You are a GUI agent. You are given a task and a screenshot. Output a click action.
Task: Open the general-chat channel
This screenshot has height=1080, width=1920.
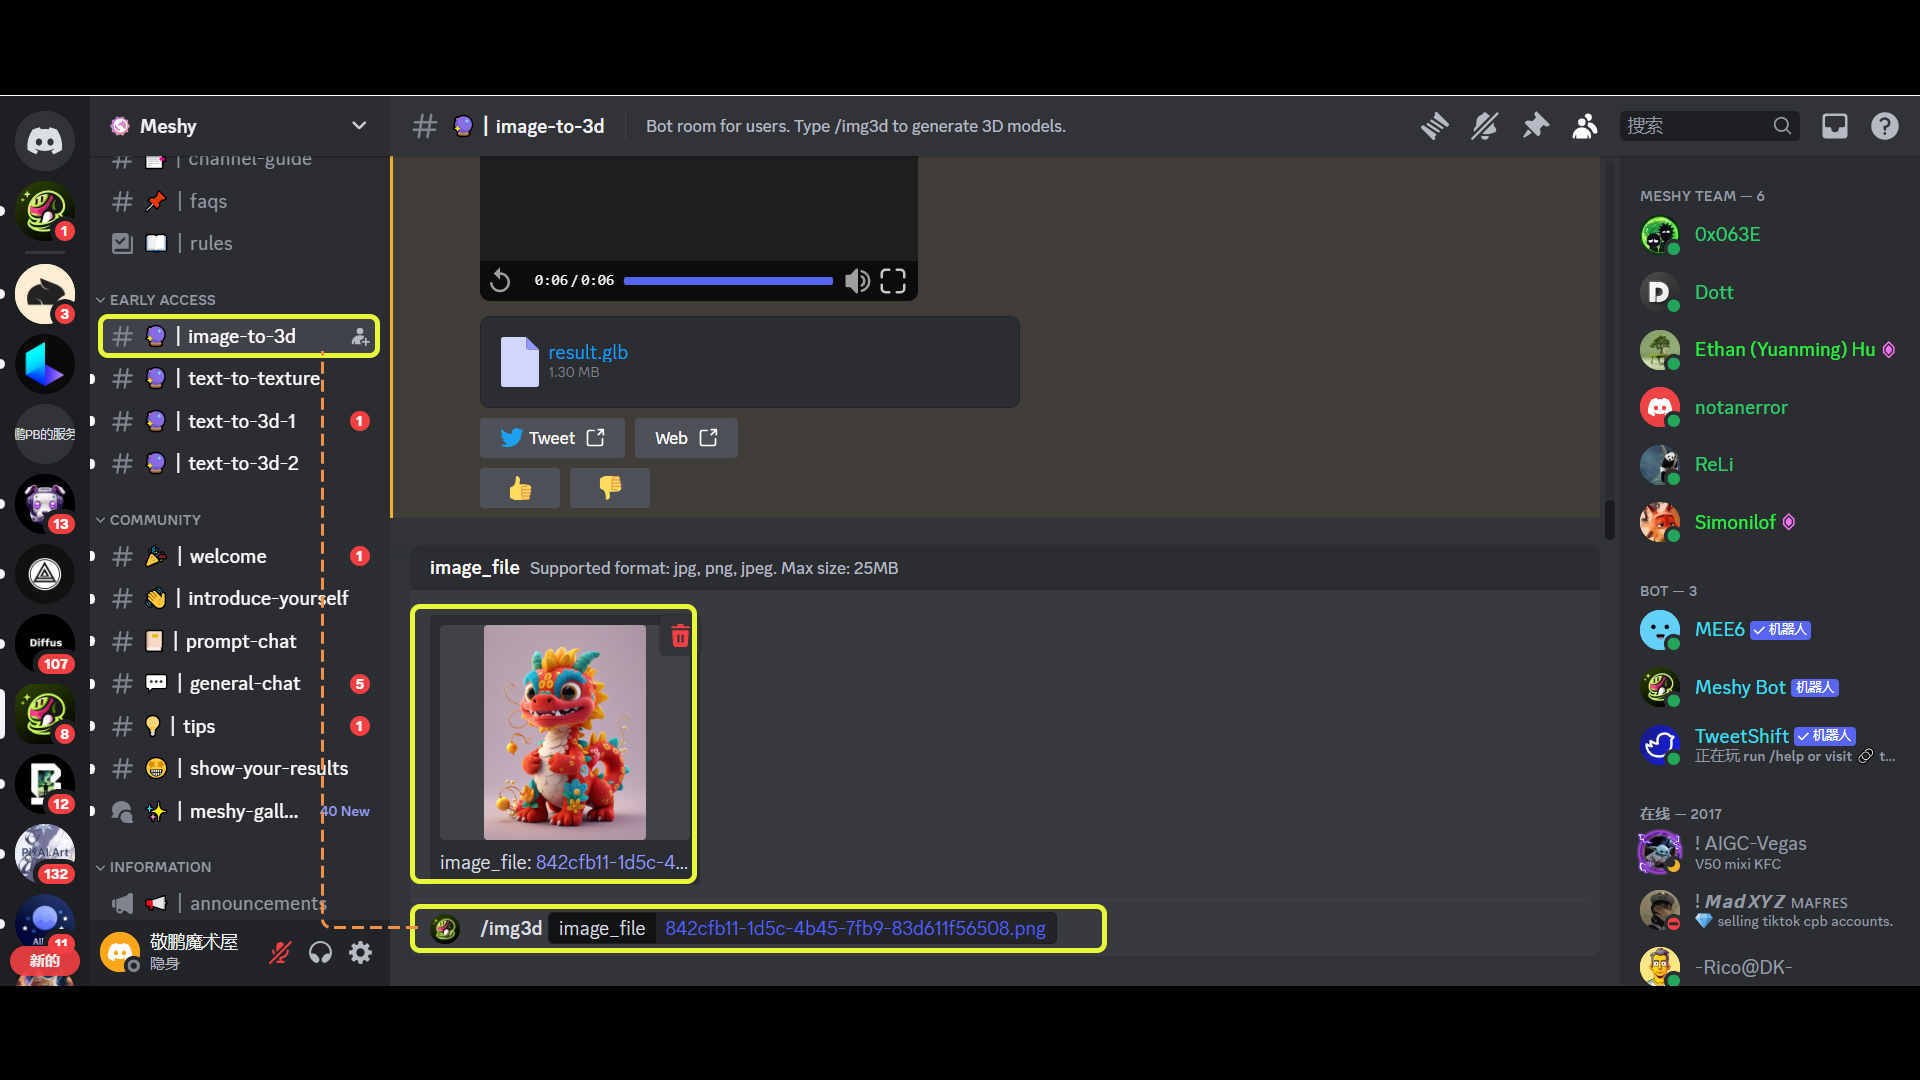click(244, 684)
